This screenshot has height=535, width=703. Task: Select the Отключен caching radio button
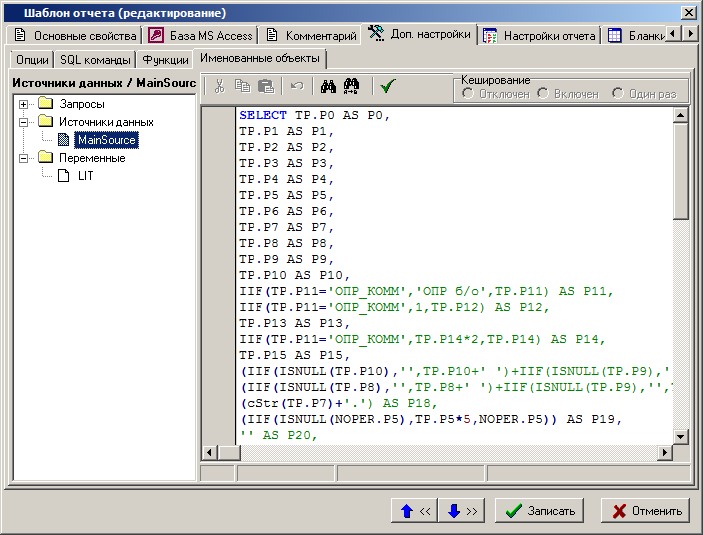(467, 93)
